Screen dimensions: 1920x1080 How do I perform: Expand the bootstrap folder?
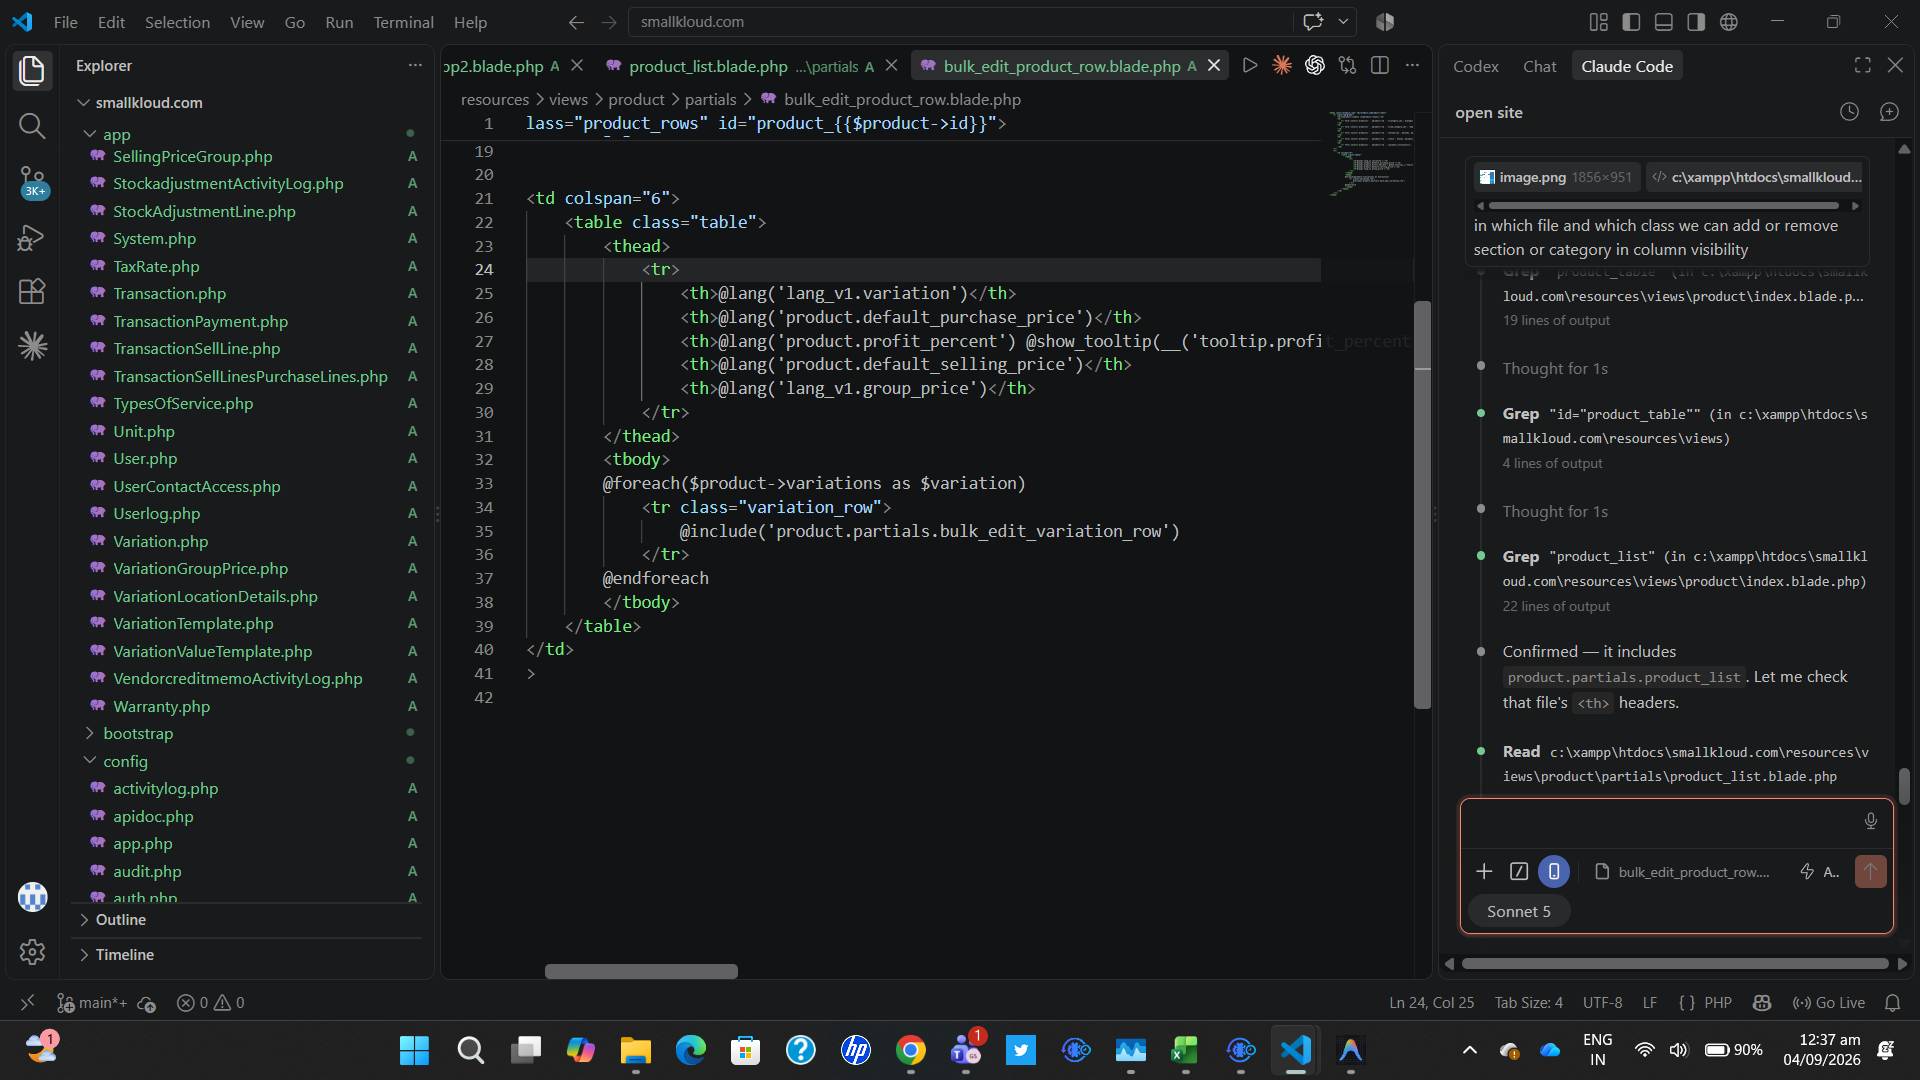pyautogui.click(x=137, y=733)
